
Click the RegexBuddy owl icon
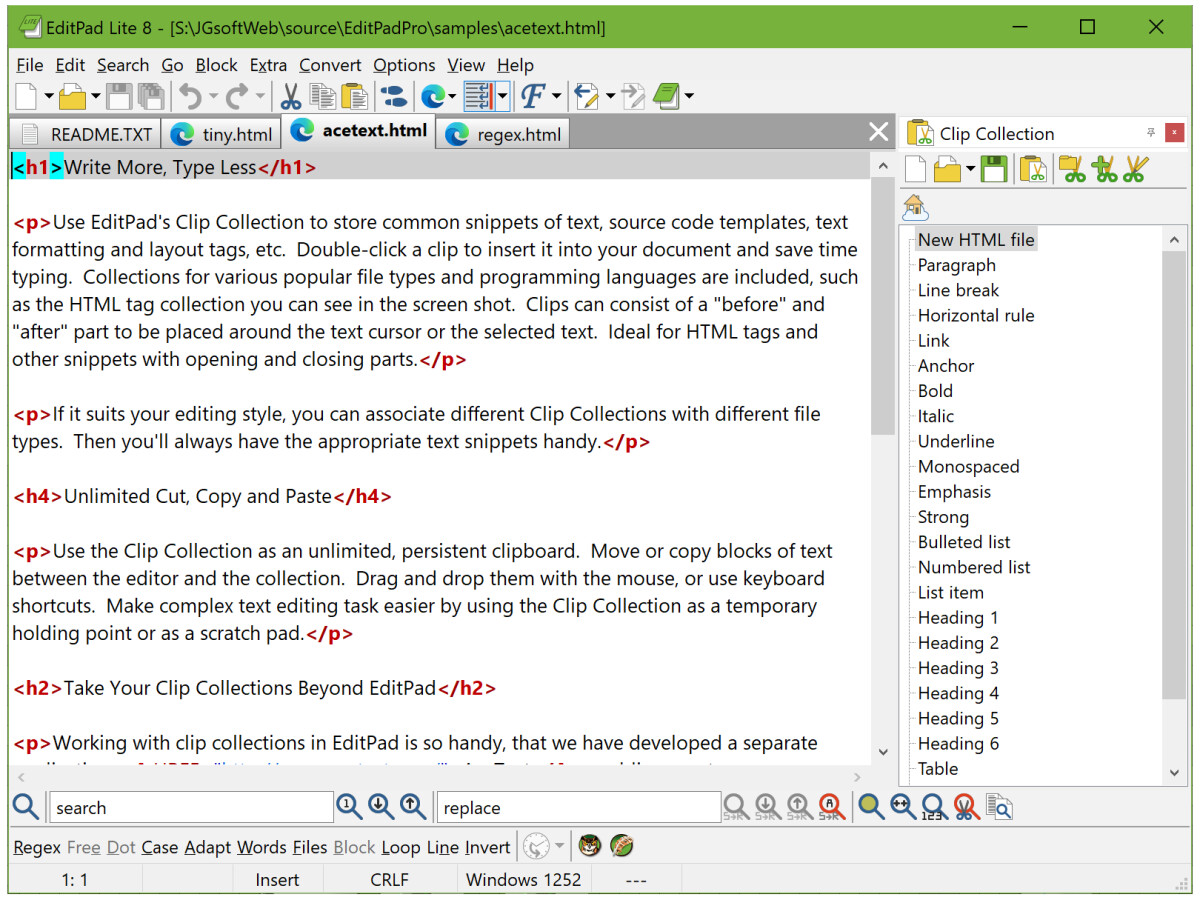(590, 846)
